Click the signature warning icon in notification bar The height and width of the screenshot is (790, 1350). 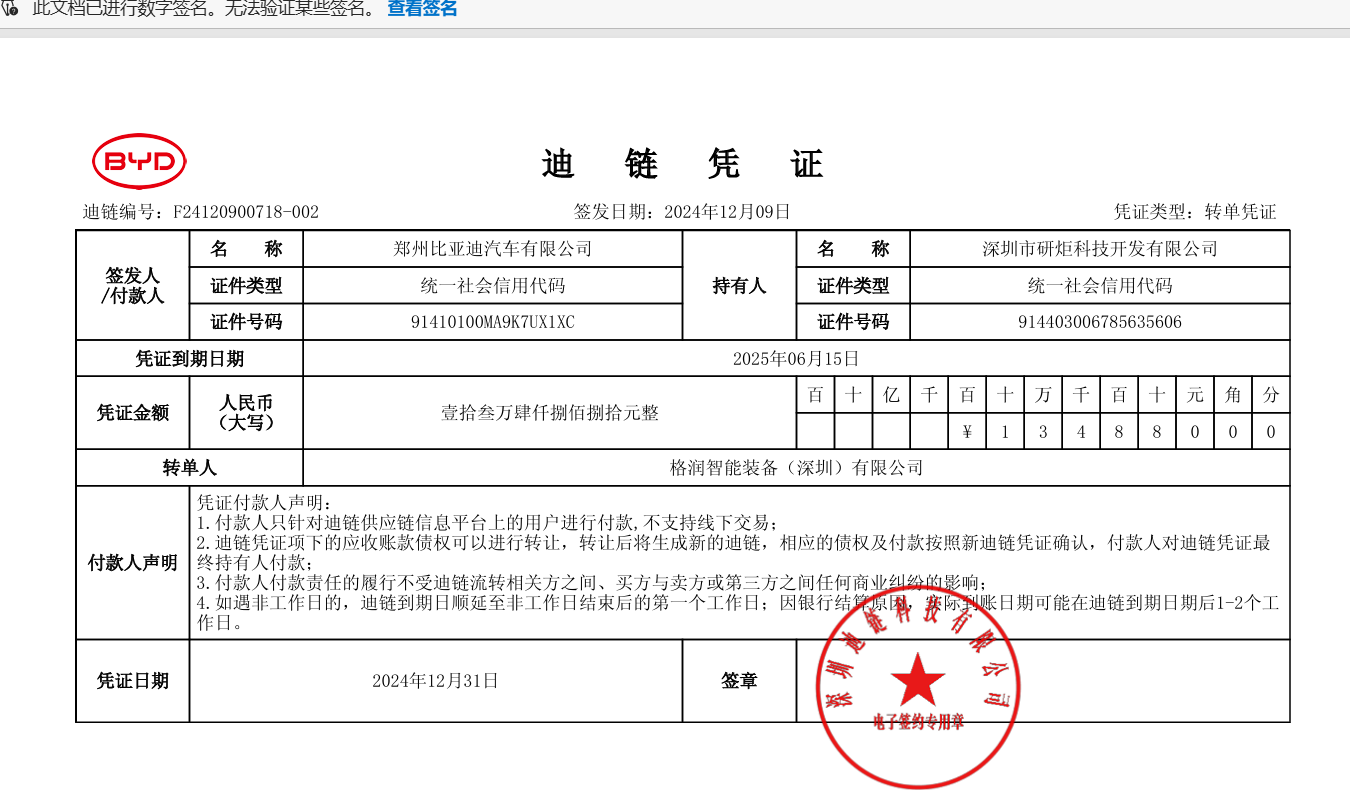(x=10, y=9)
